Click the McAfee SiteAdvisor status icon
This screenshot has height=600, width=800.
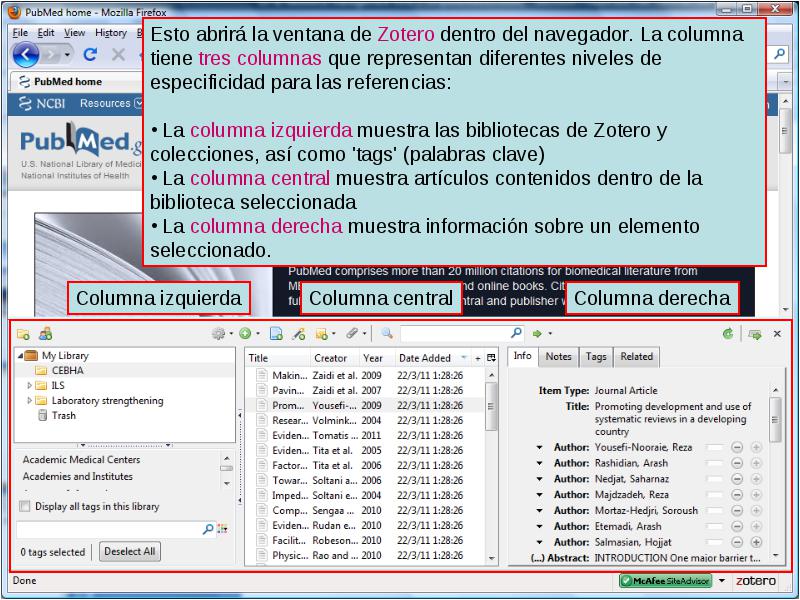pos(665,581)
